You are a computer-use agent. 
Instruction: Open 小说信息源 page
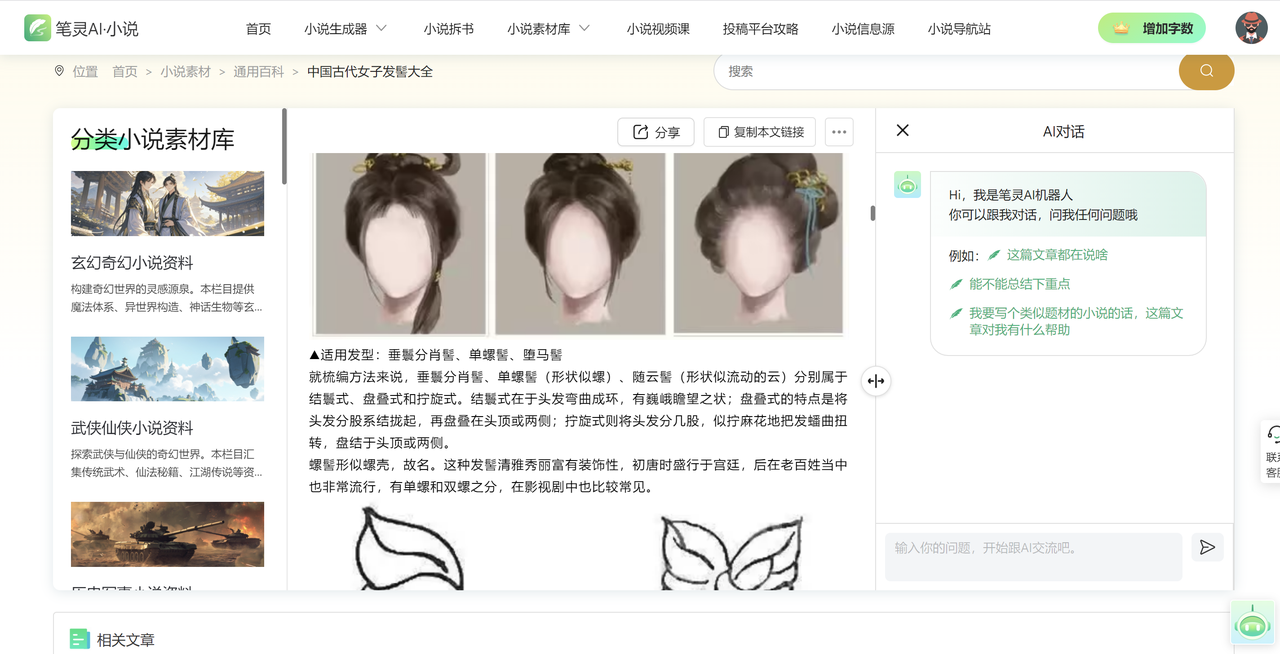point(862,29)
